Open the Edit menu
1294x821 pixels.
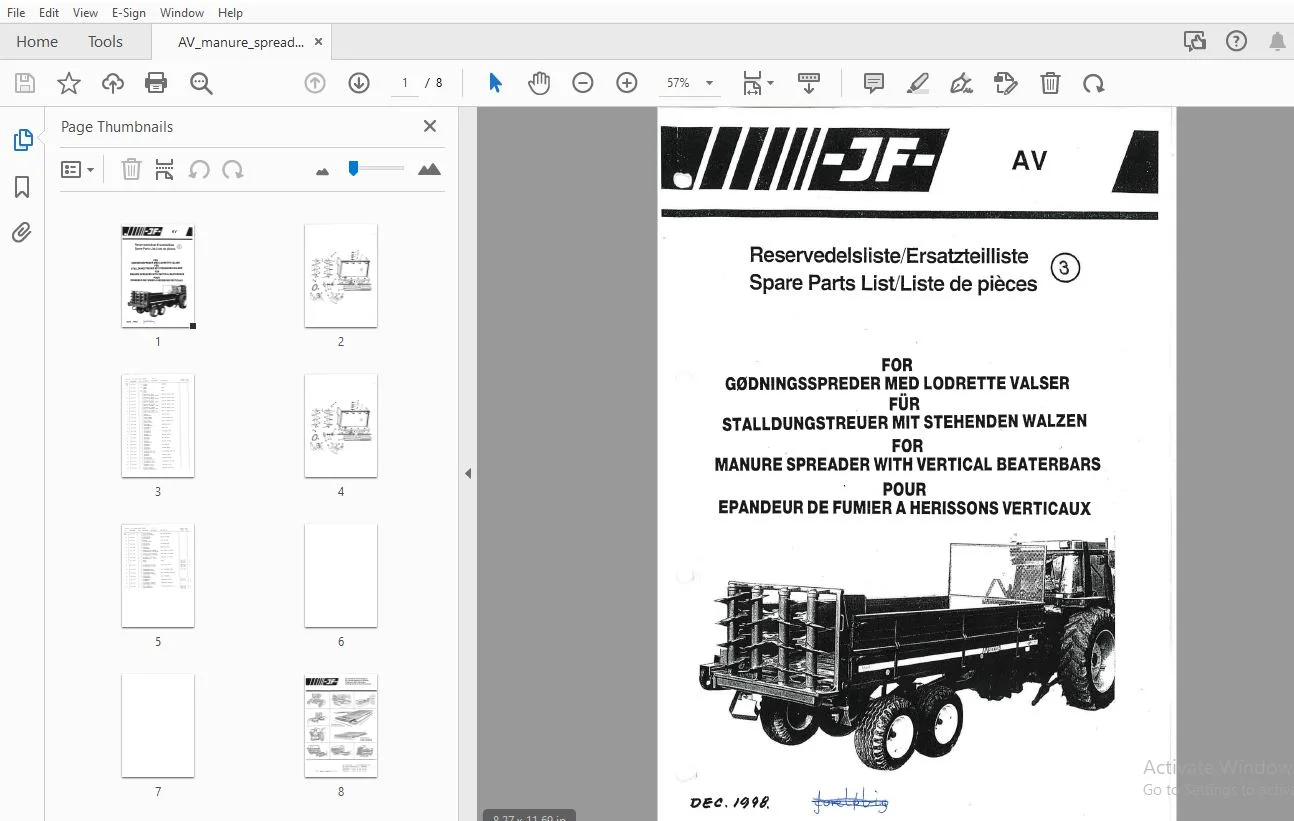(x=49, y=13)
